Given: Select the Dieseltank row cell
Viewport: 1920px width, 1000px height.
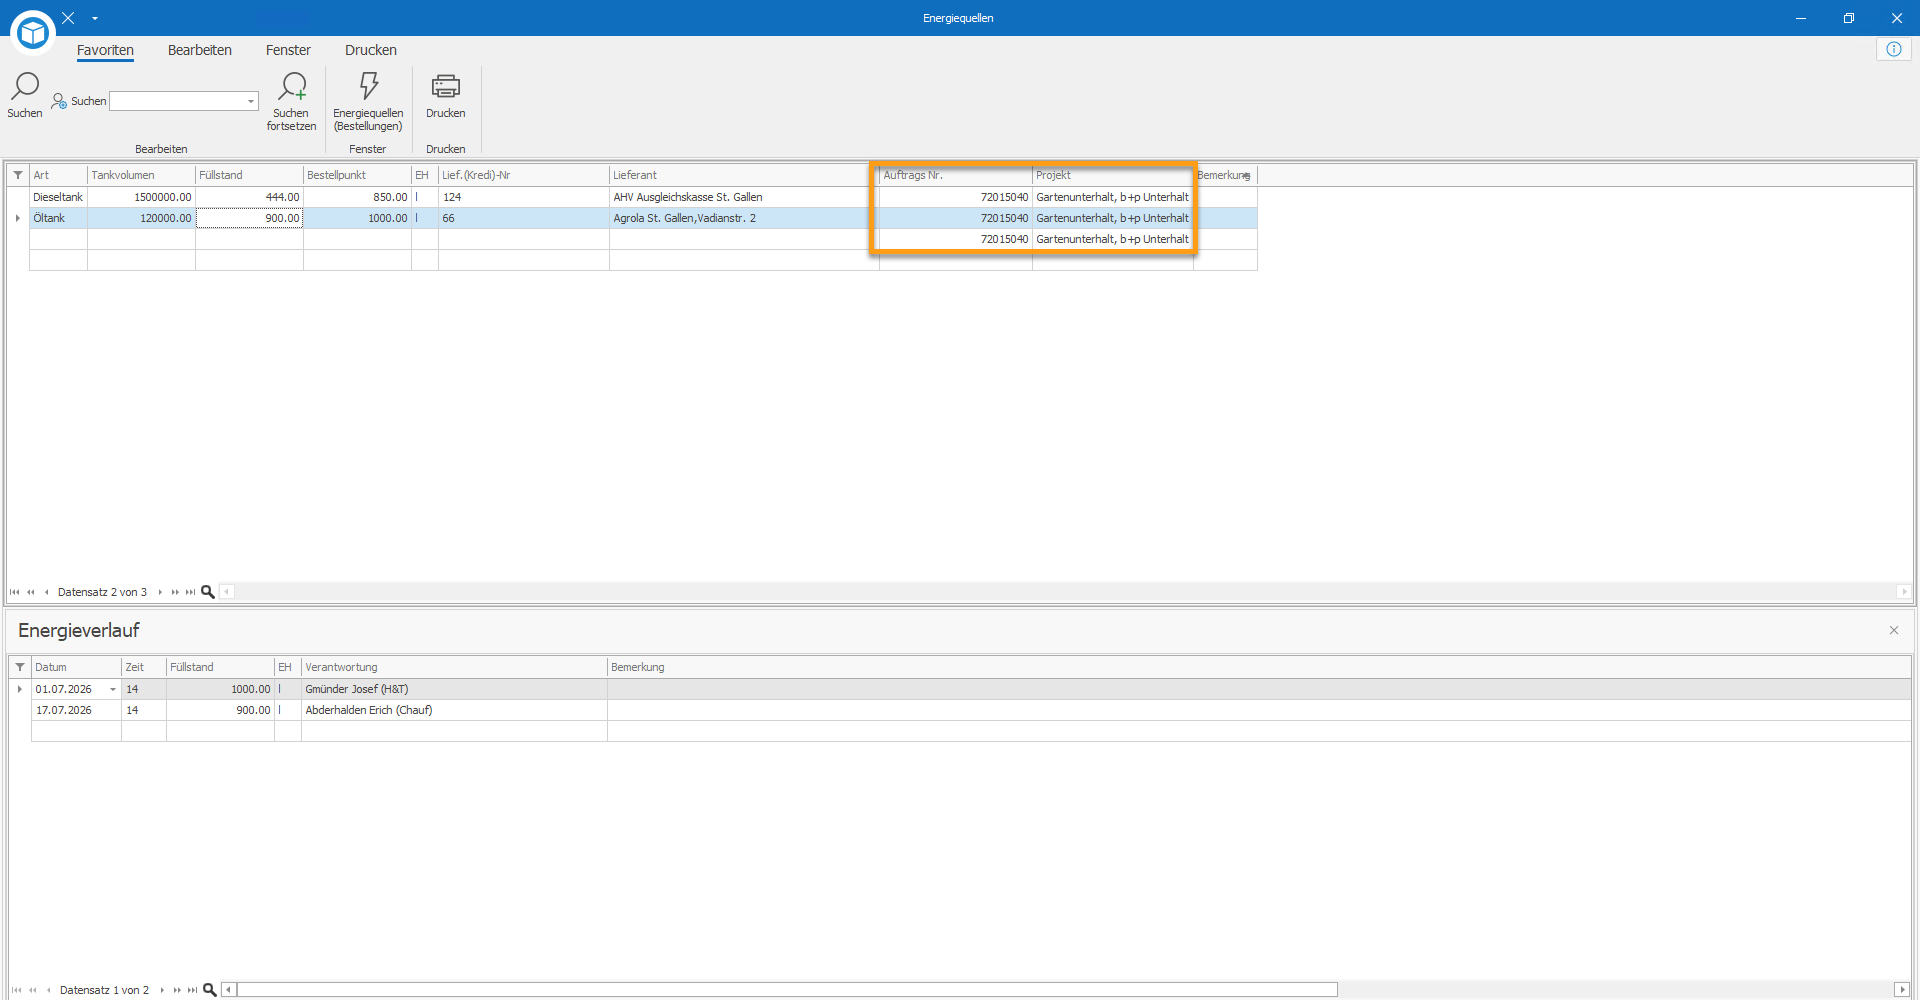Looking at the screenshot, I should tap(58, 197).
